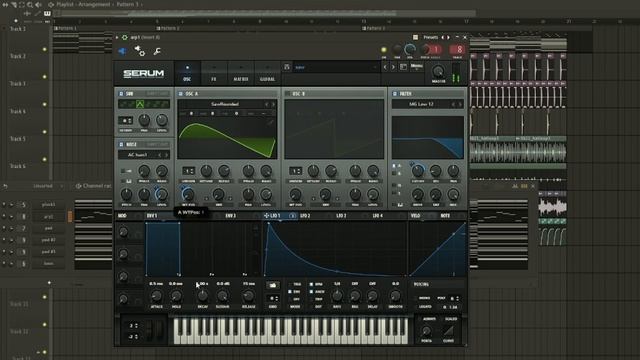
Task: Click the blue piano roll icon in plugin wrapper
Action: pos(122,51)
